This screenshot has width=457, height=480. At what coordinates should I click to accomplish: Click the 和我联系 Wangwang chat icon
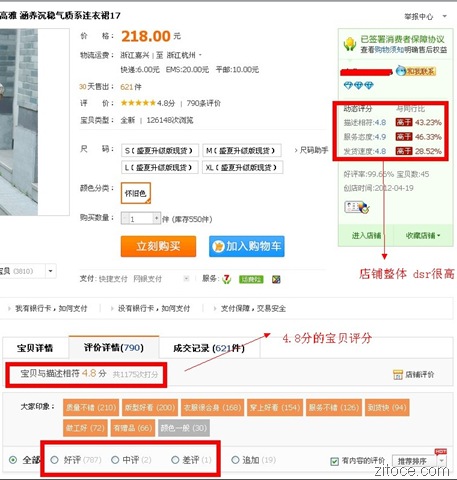(416, 71)
